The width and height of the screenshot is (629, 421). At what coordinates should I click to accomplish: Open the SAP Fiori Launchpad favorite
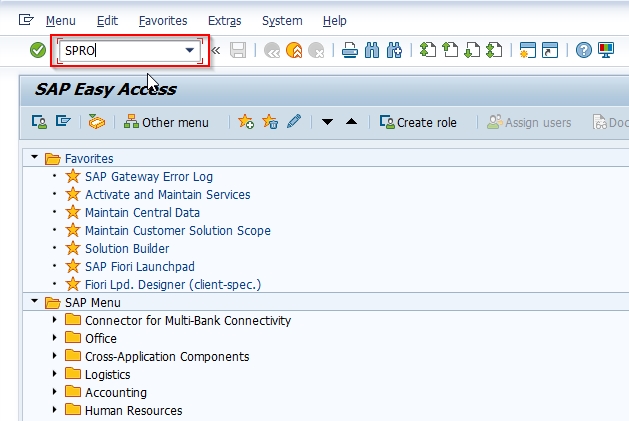click(140, 266)
